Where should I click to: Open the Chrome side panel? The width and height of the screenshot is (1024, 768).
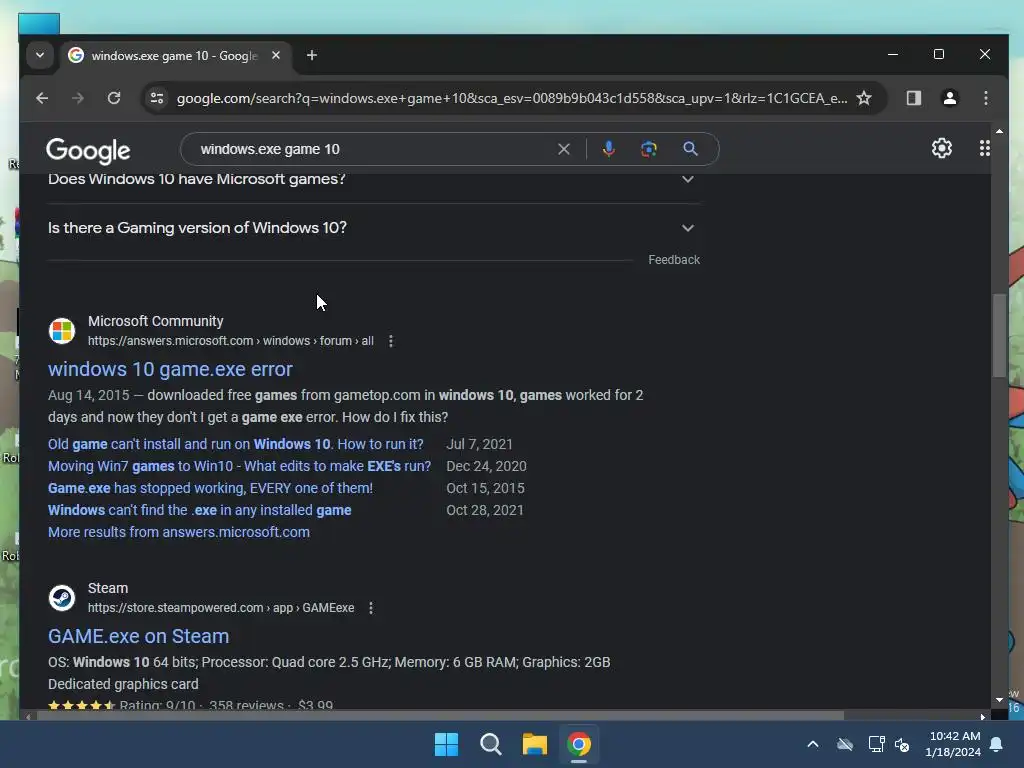(914, 98)
